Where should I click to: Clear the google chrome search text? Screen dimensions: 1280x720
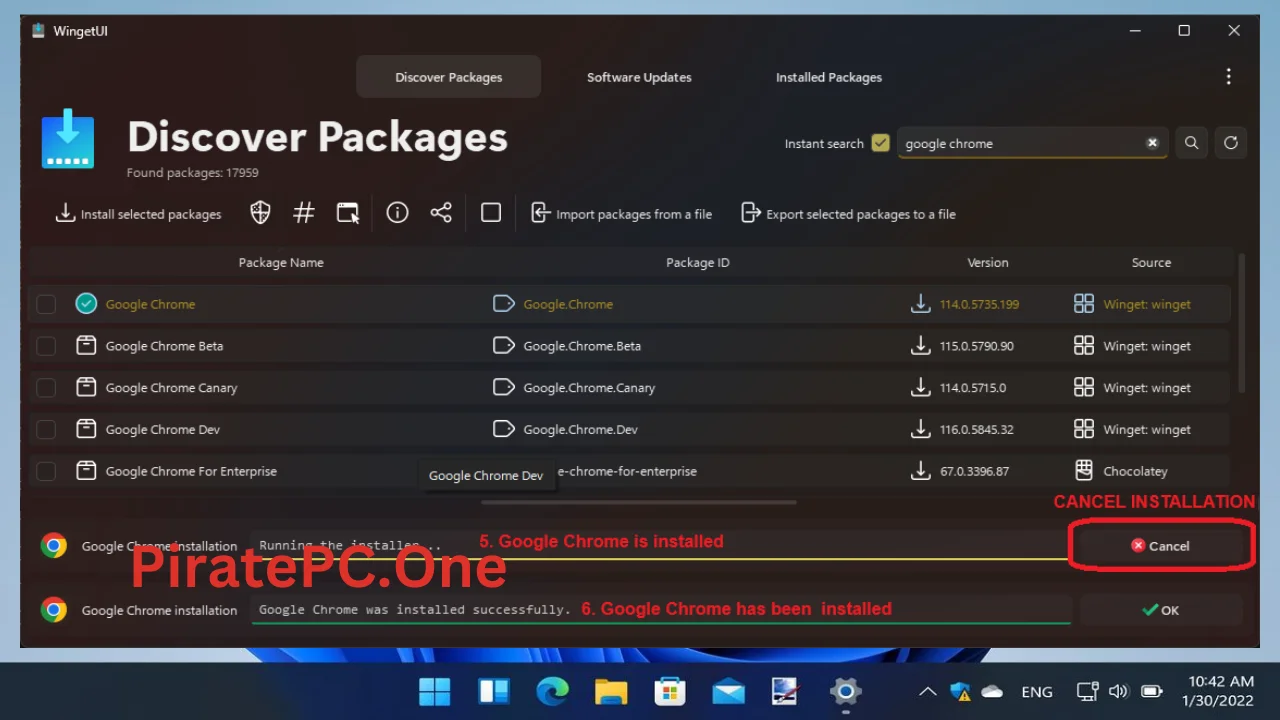pyautogui.click(x=1152, y=143)
